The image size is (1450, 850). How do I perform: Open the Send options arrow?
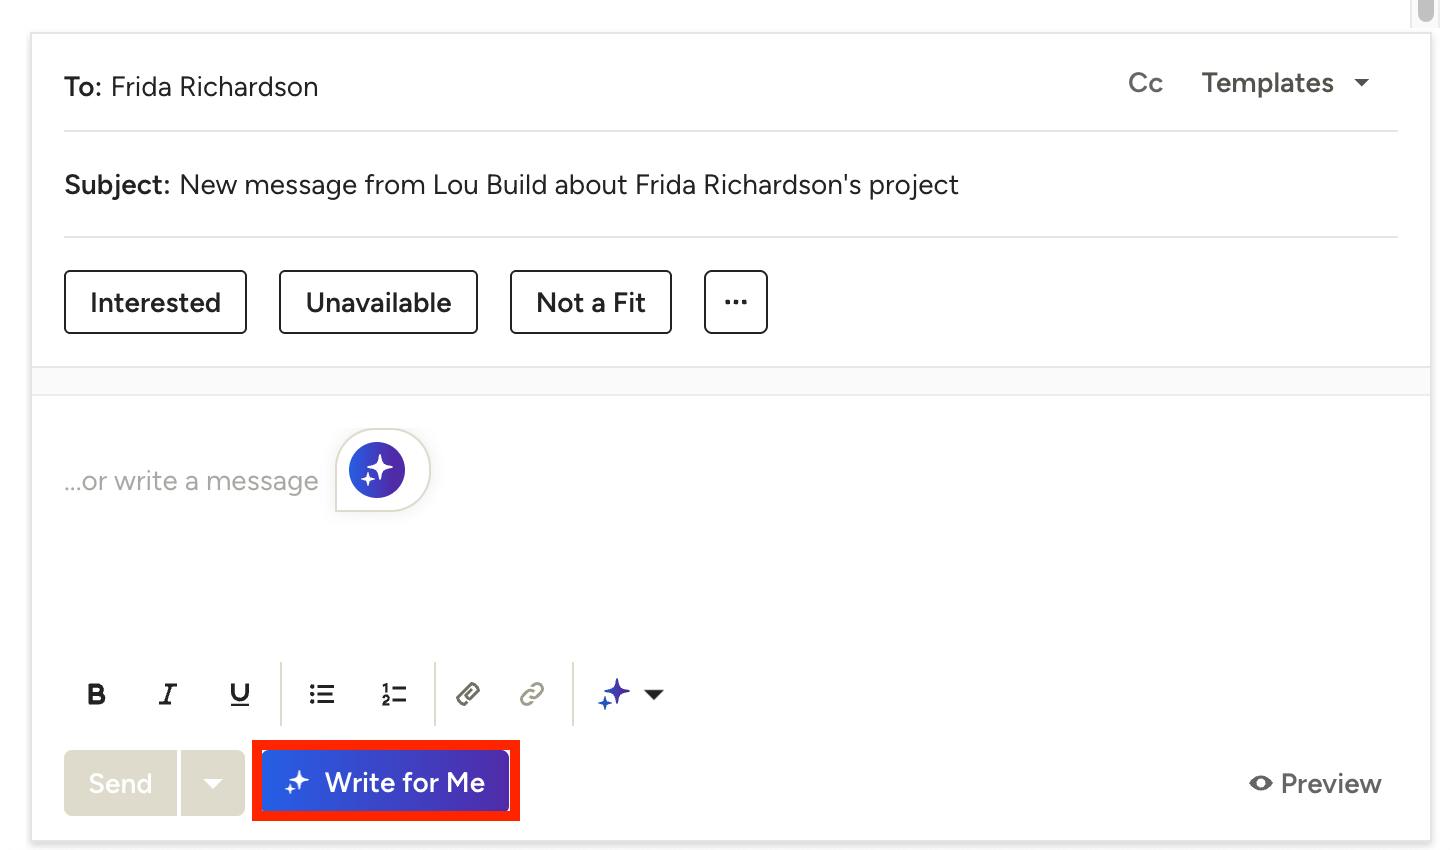(x=213, y=783)
